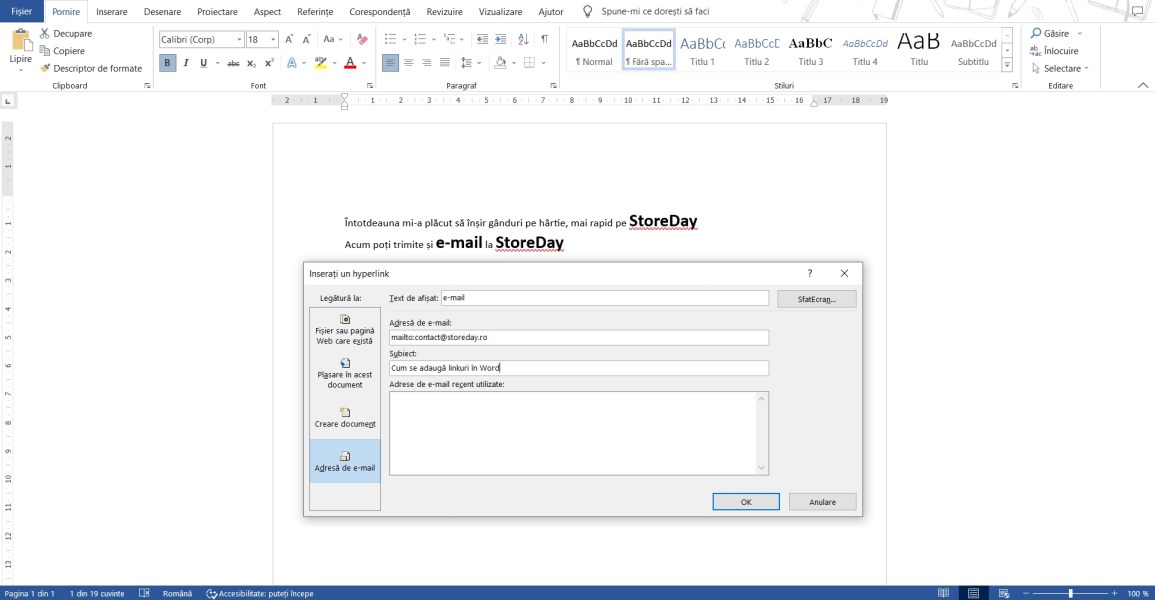Image resolution: width=1155 pixels, height=600 pixels.
Task: Click Anulare button
Action: click(x=822, y=502)
